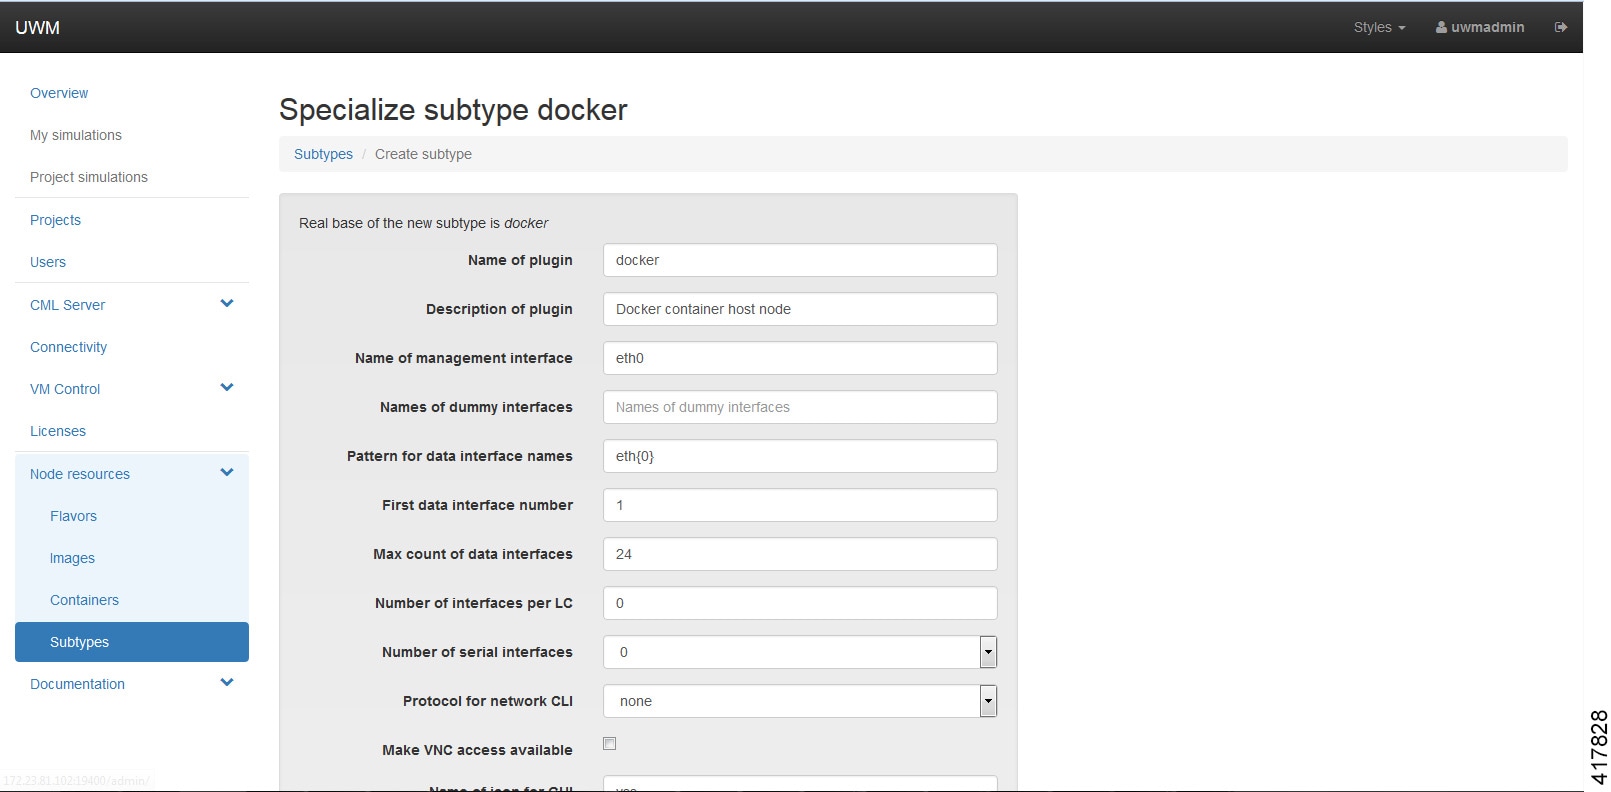Click Name of management interface field
The width and height of the screenshot is (1611, 792).
[800, 358]
